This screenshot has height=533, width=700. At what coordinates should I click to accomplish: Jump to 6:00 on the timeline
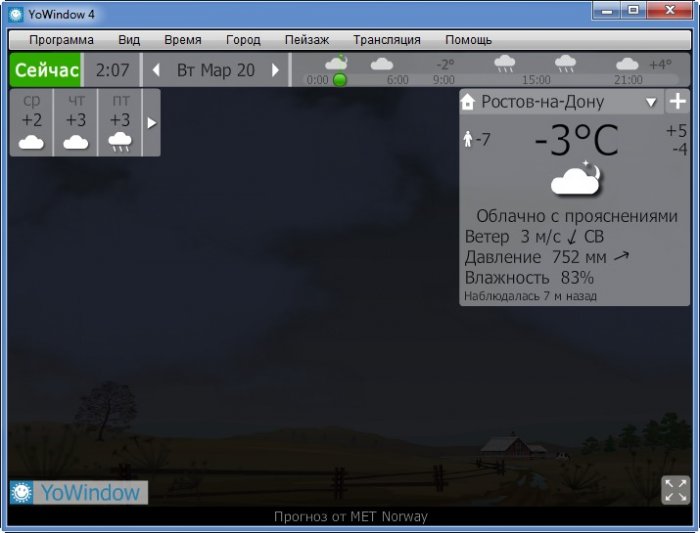pos(397,80)
